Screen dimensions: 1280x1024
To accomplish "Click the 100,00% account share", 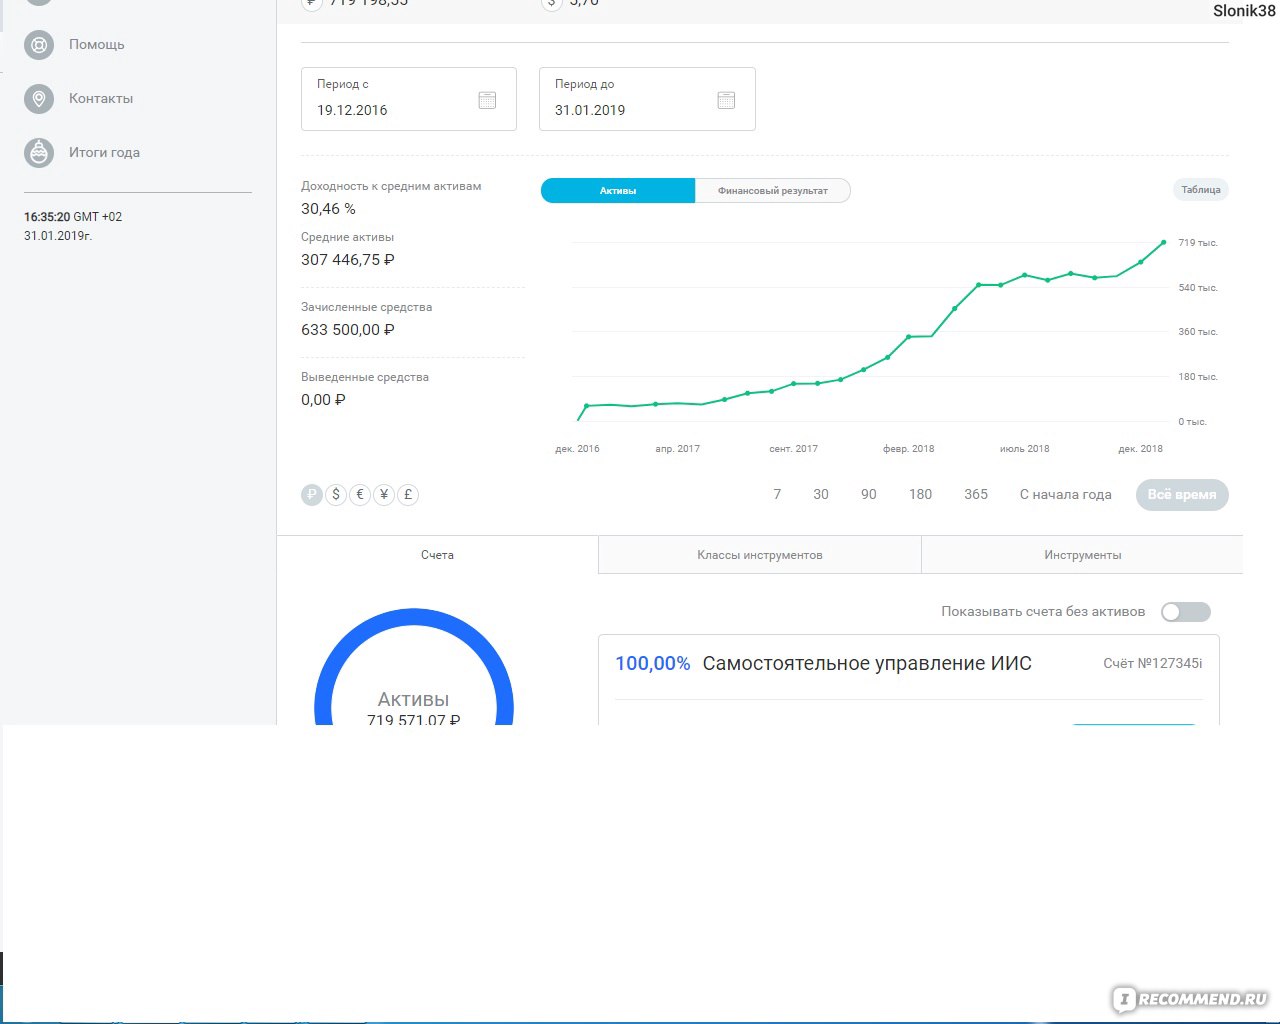I will (x=653, y=664).
